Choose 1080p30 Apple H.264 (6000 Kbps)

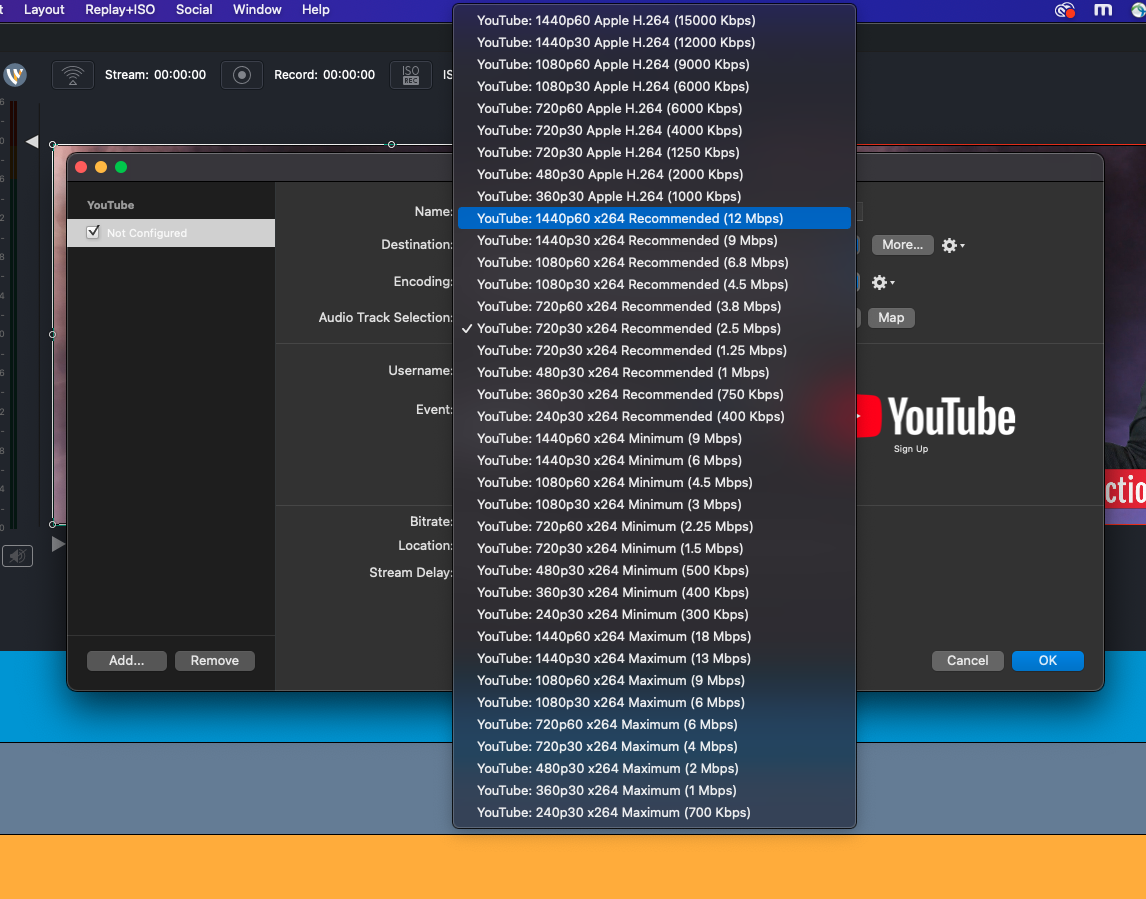click(654, 86)
